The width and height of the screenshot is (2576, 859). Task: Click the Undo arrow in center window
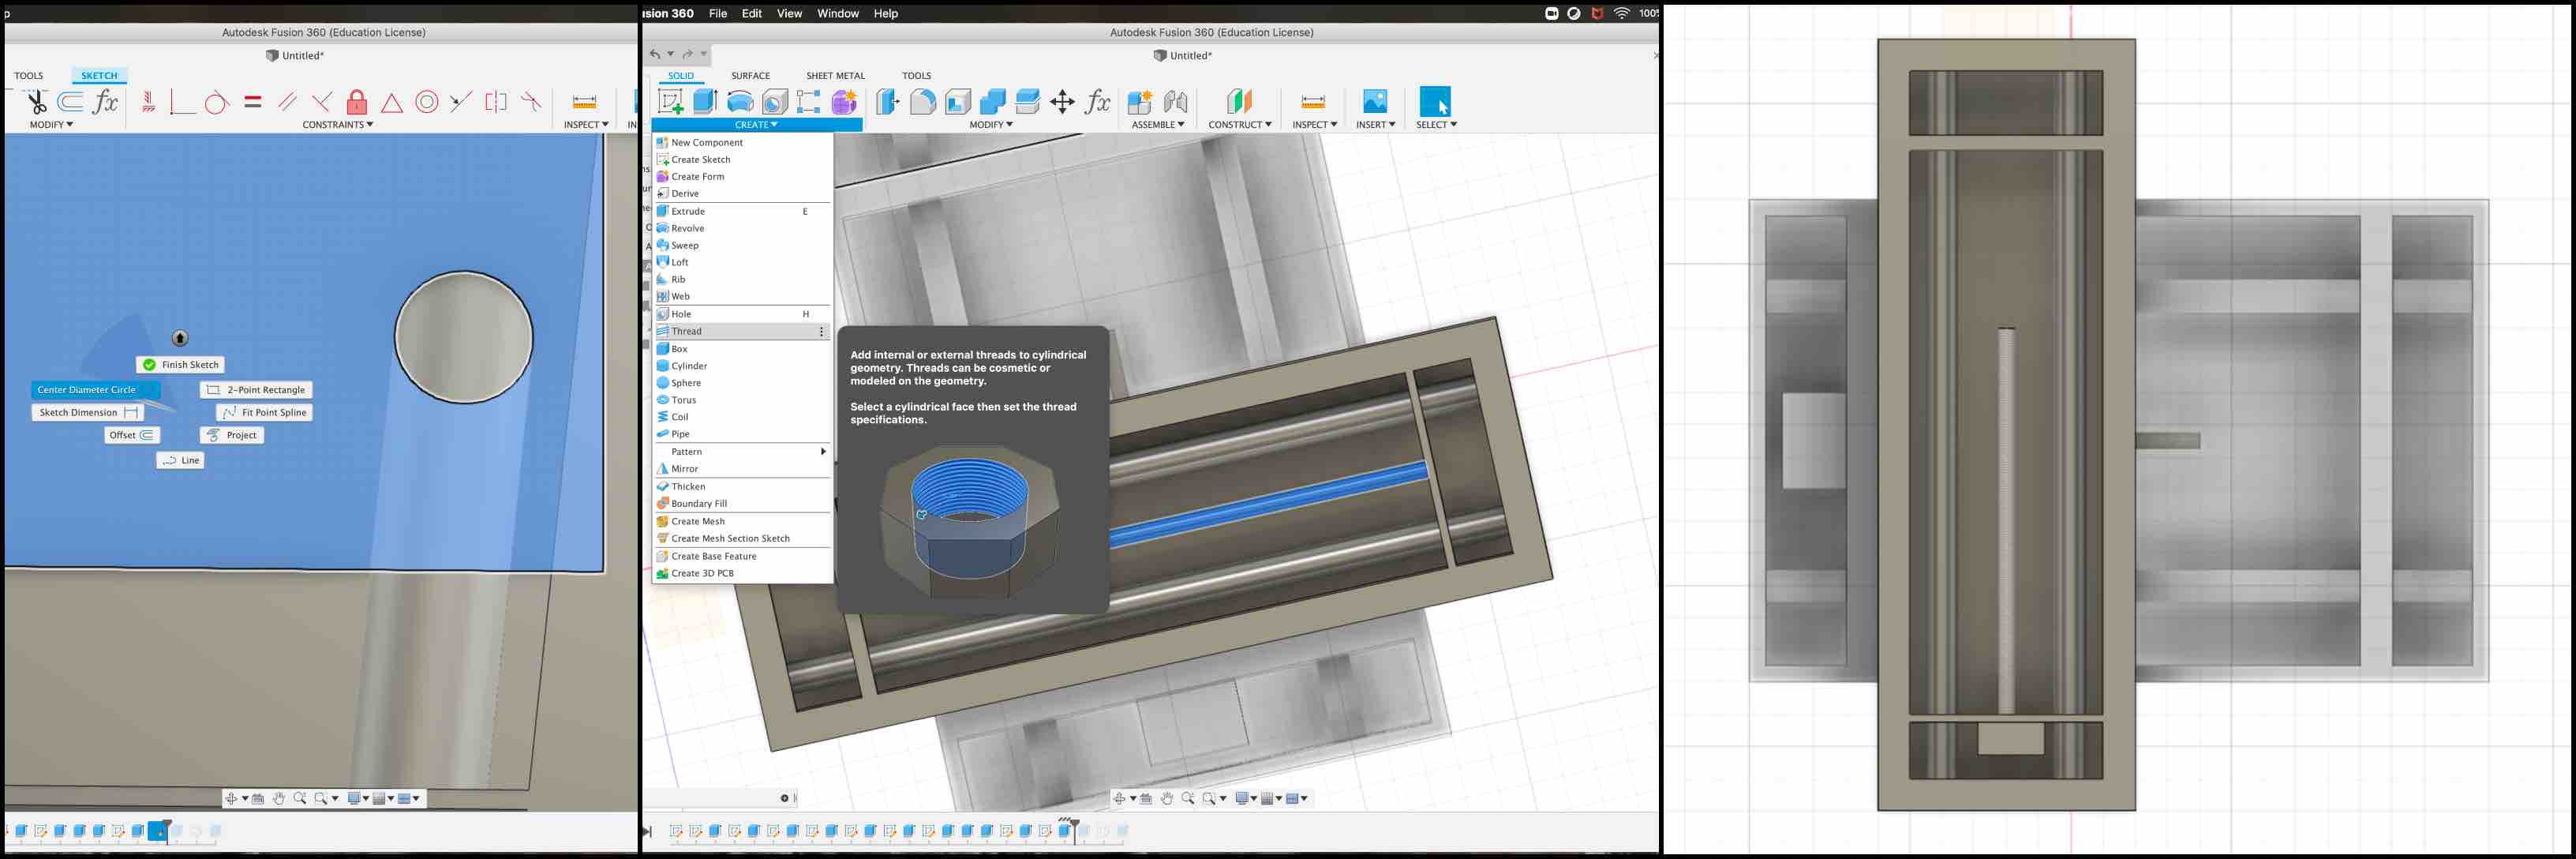tap(655, 54)
